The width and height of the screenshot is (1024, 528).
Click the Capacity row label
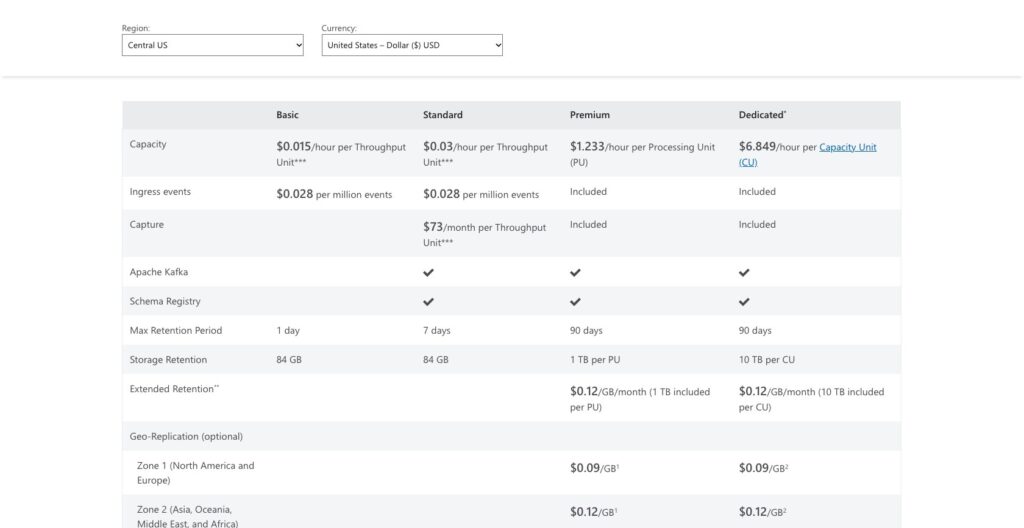[148, 144]
